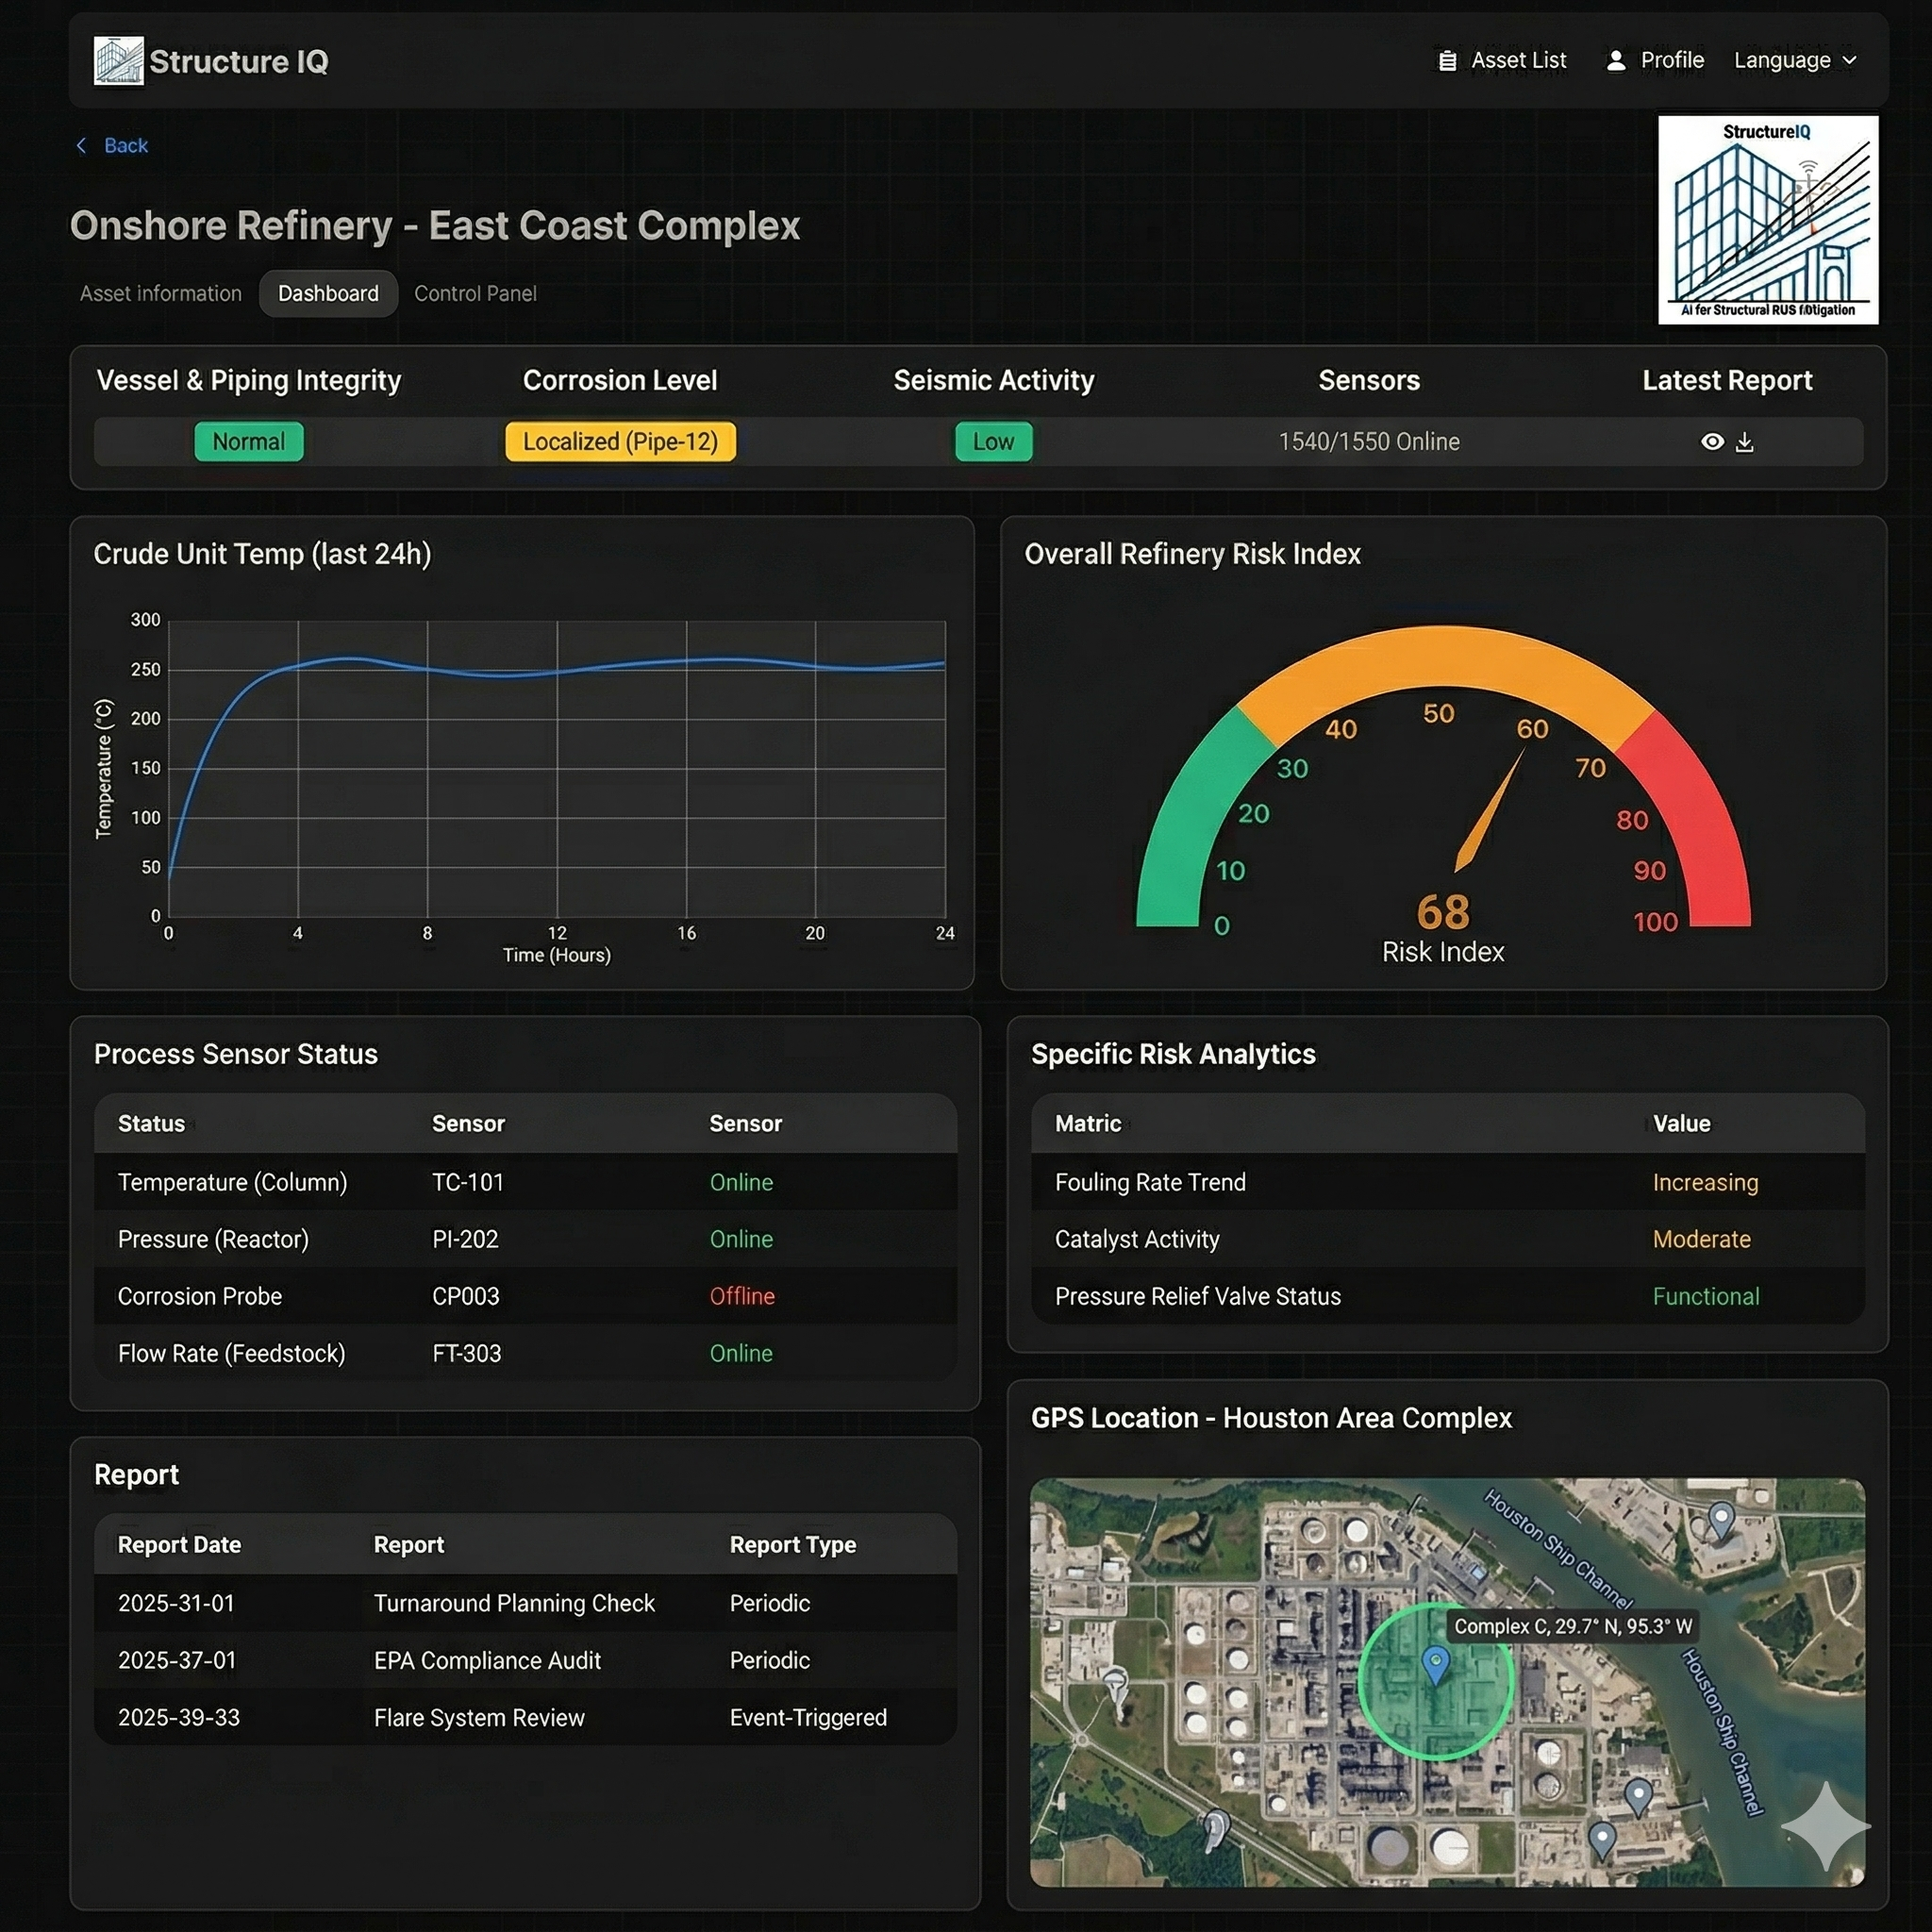Click the Localized (Pipe-12) corrosion badge
This screenshot has width=1932, height=1932.
tap(620, 442)
